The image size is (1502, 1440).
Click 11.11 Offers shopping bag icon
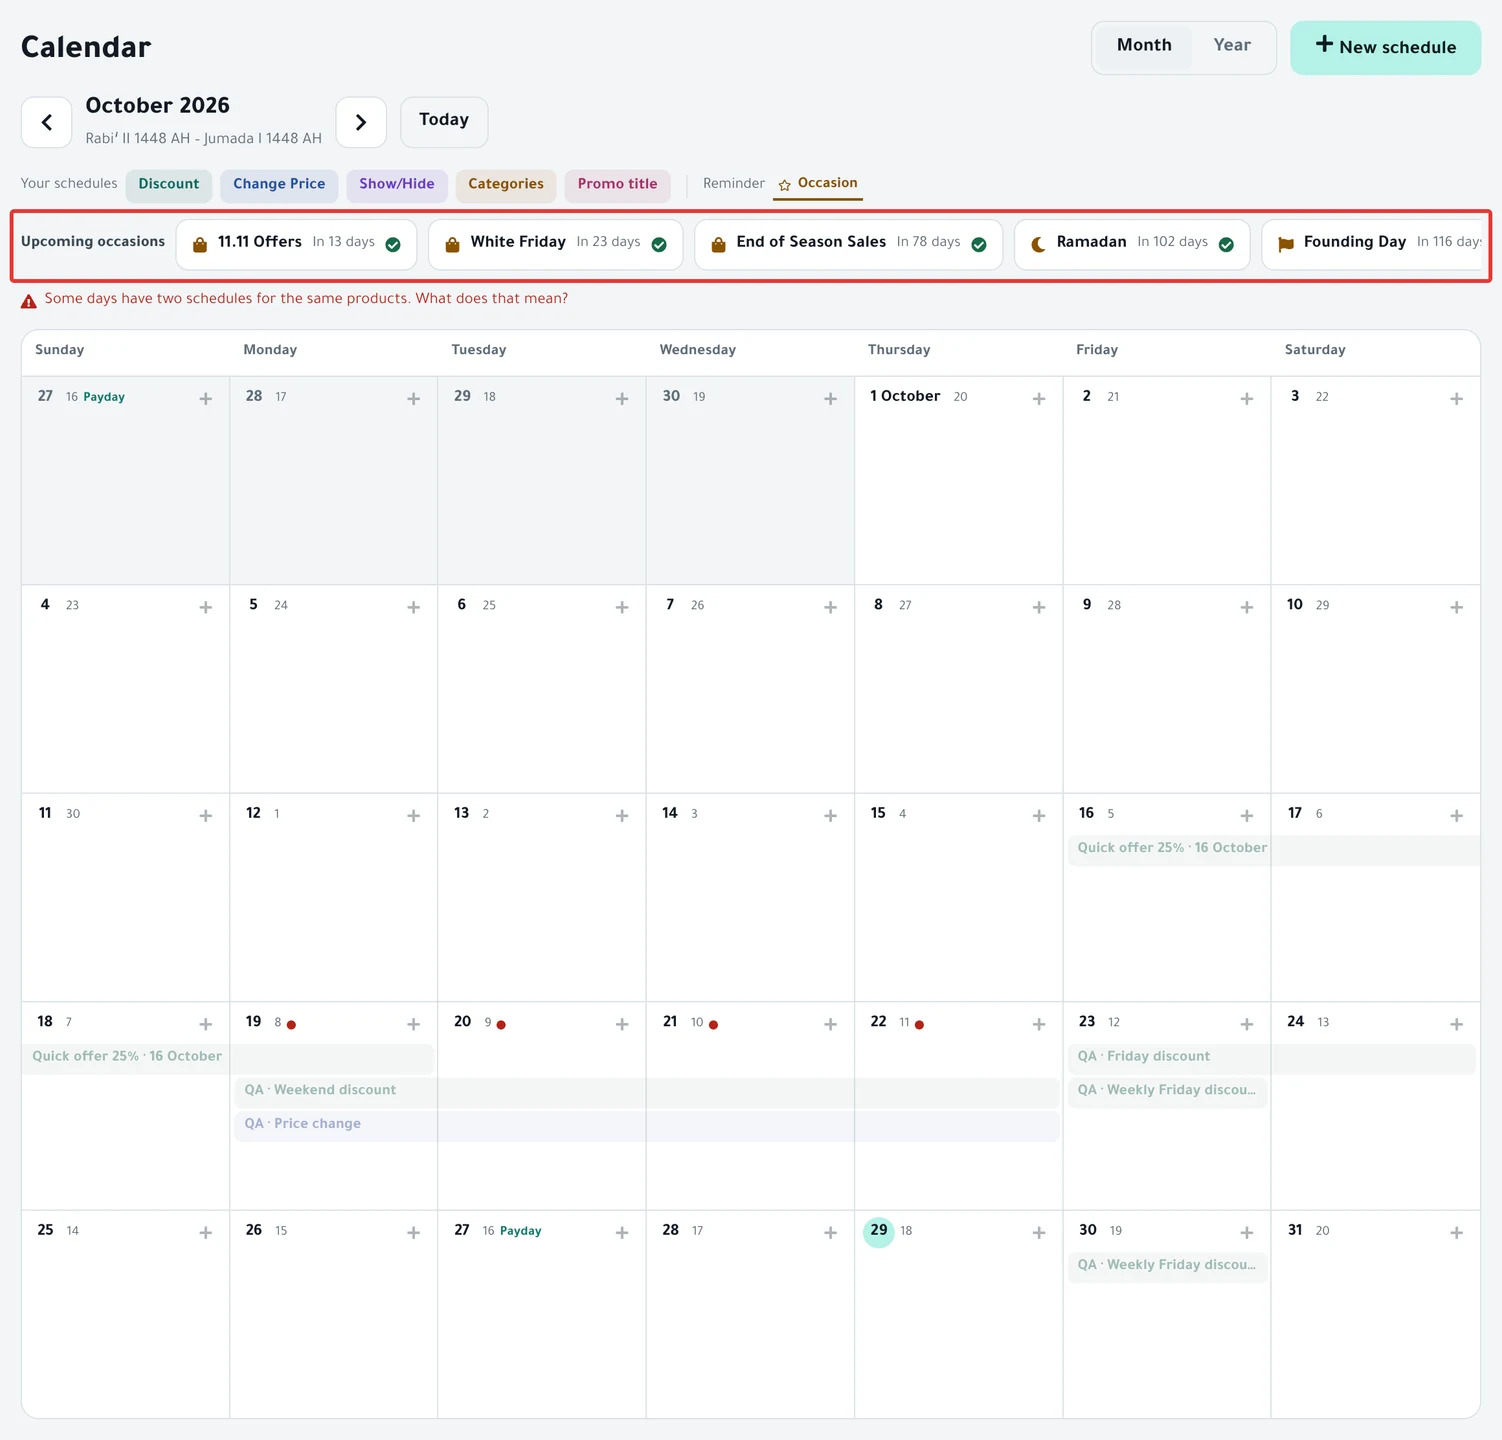[x=200, y=244]
